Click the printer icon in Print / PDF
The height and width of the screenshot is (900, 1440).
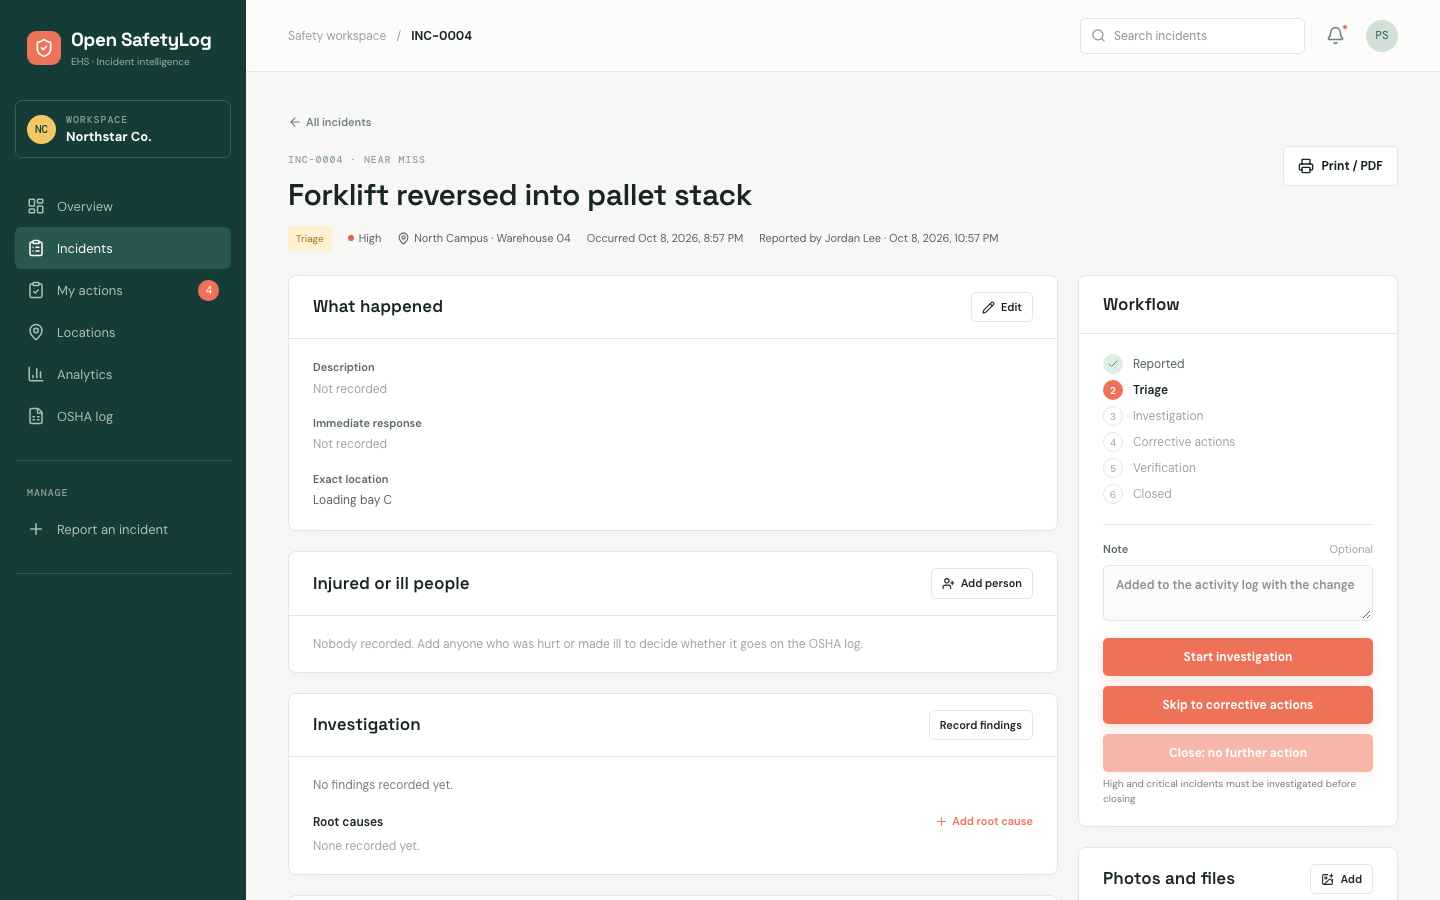pyautogui.click(x=1306, y=166)
